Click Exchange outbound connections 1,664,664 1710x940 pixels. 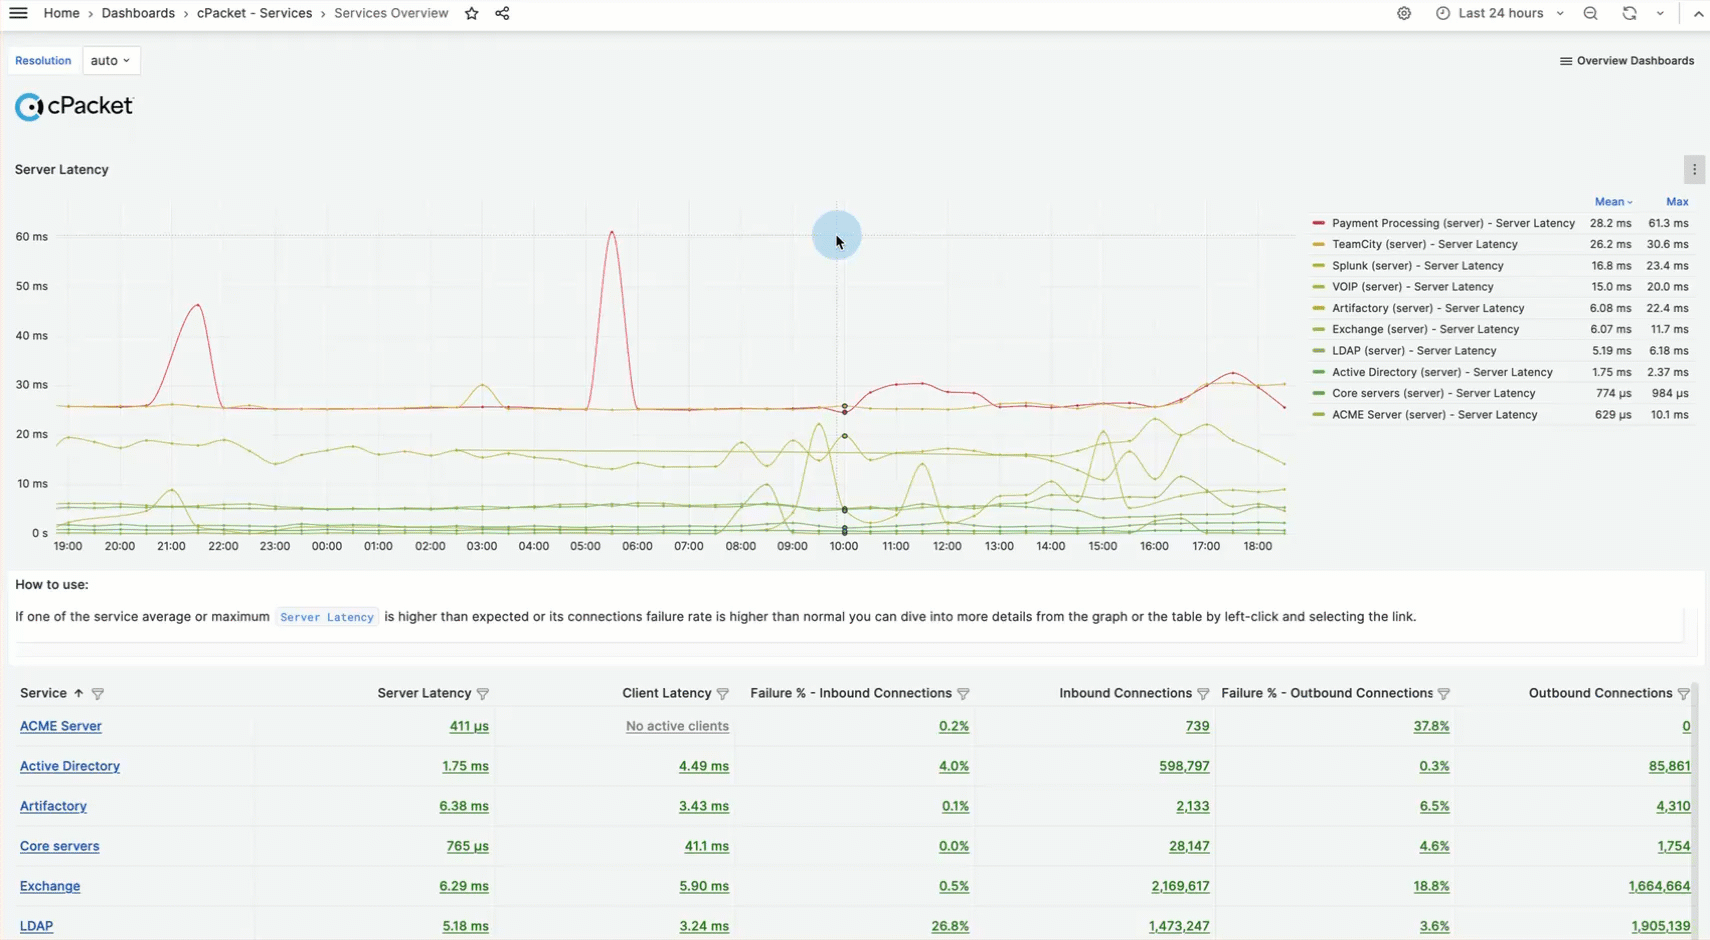click(x=1659, y=886)
